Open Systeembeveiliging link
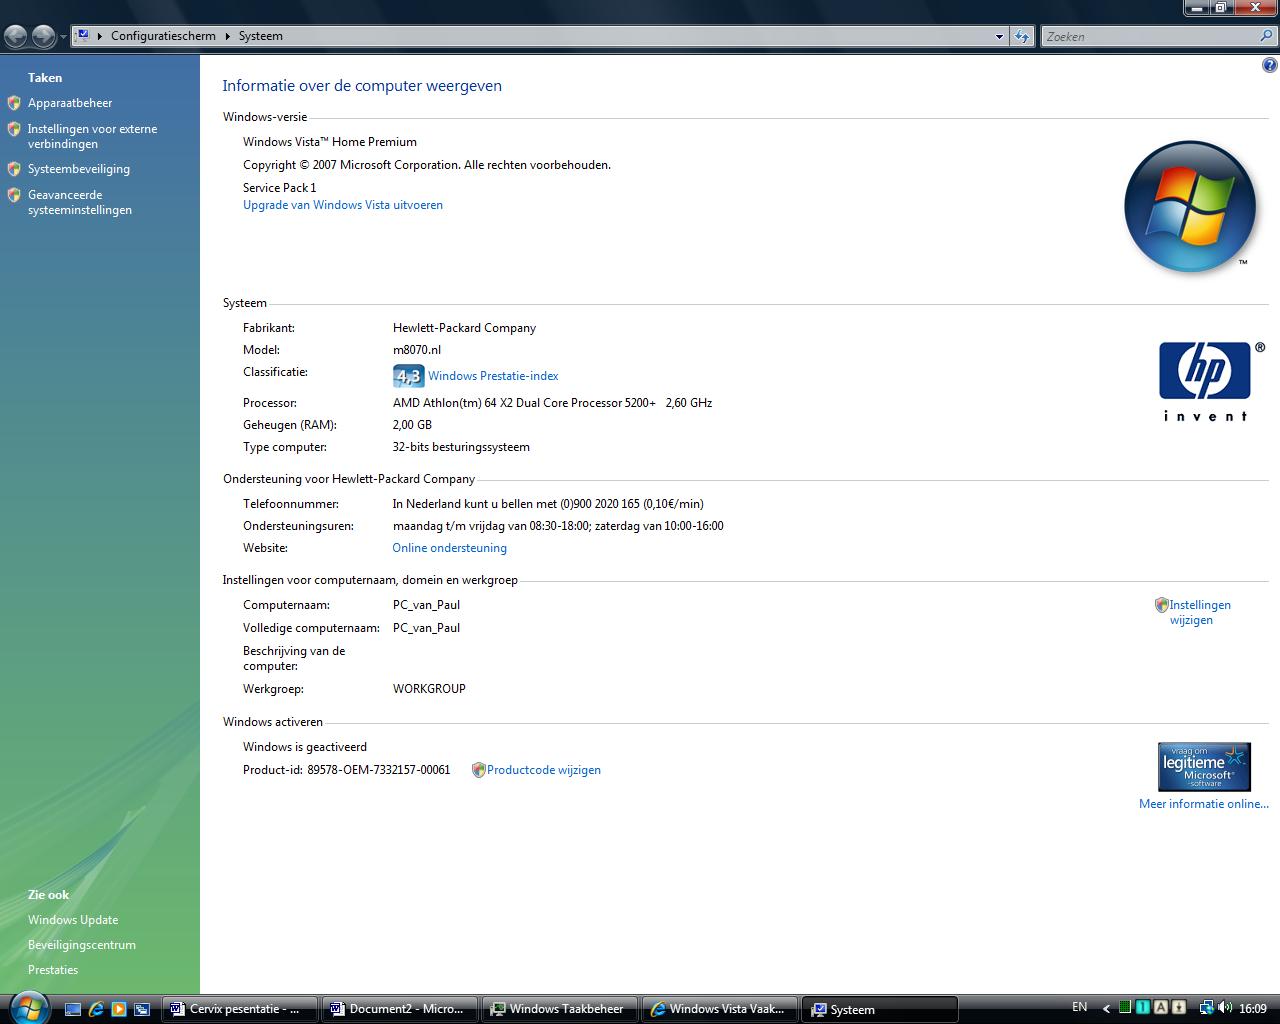The image size is (1280, 1024). pyautogui.click(x=79, y=169)
